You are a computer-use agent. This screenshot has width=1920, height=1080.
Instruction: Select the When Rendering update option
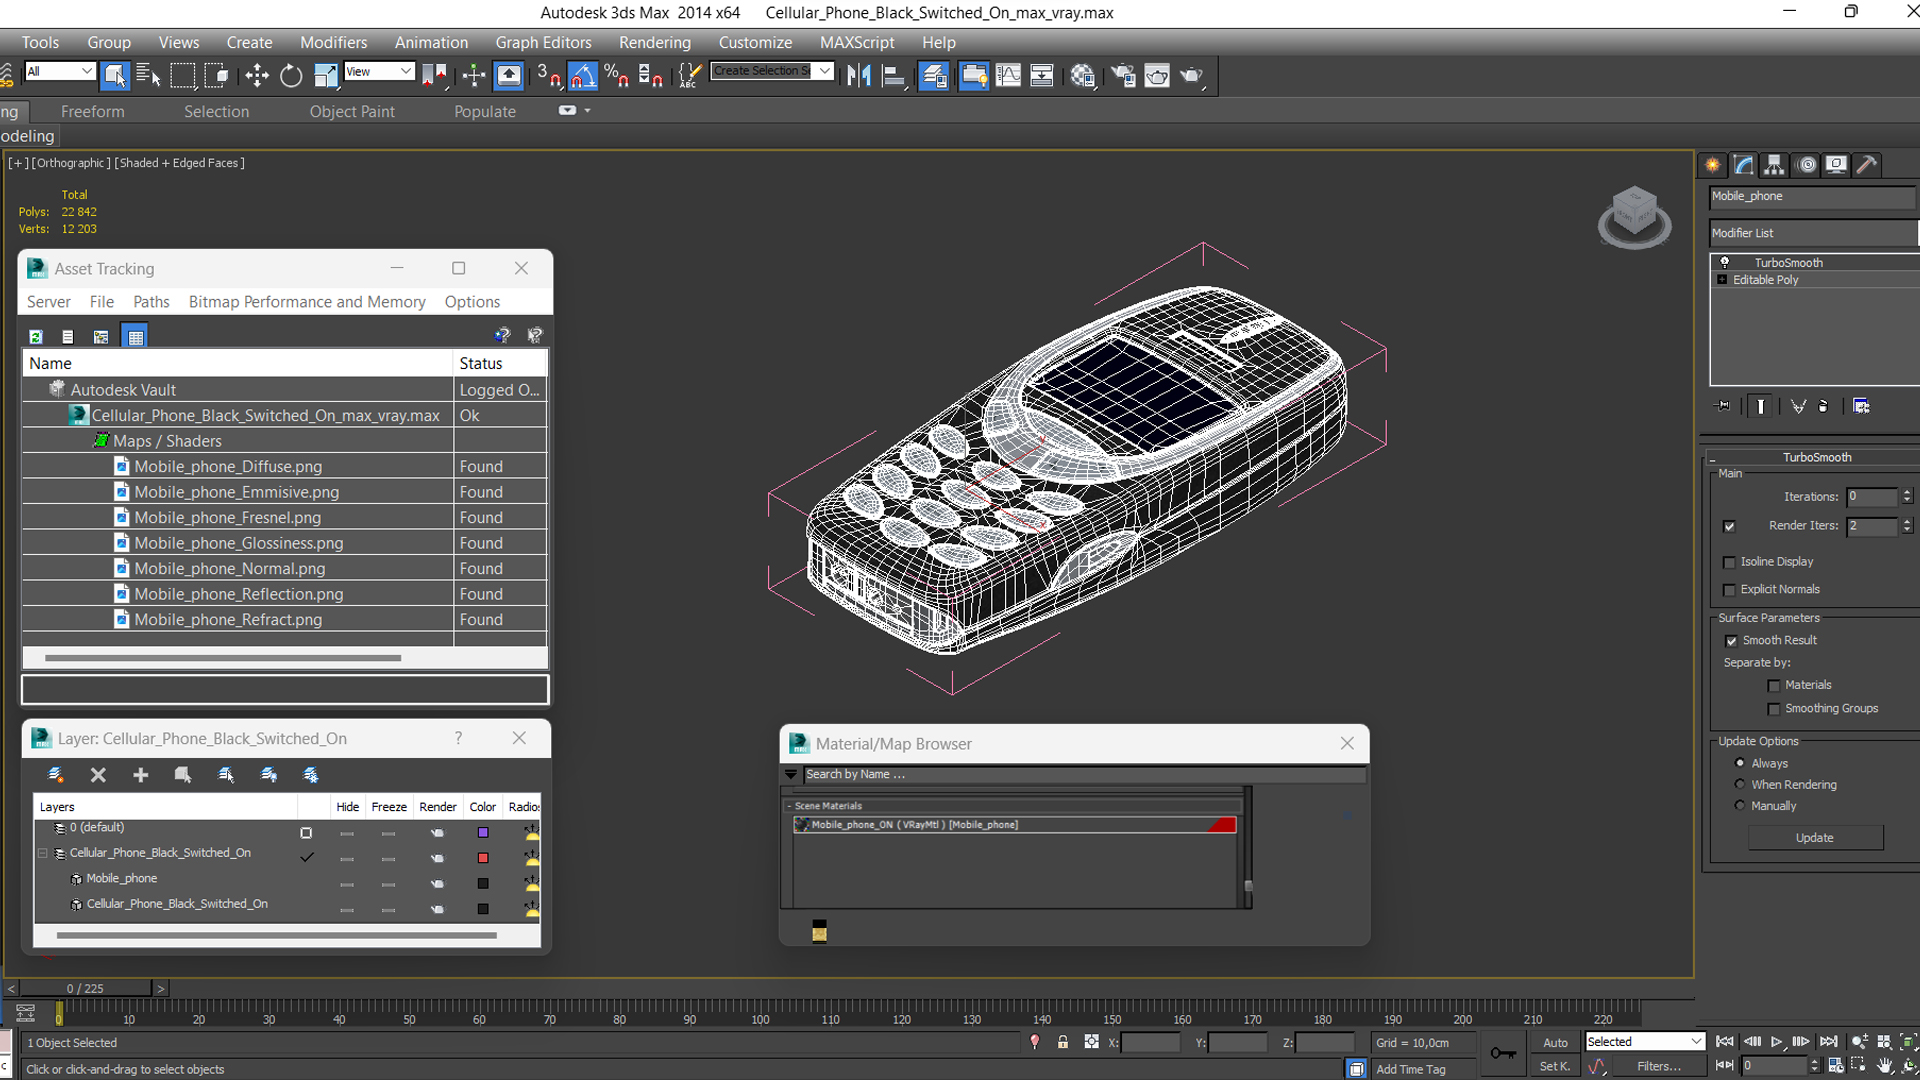click(x=1740, y=785)
